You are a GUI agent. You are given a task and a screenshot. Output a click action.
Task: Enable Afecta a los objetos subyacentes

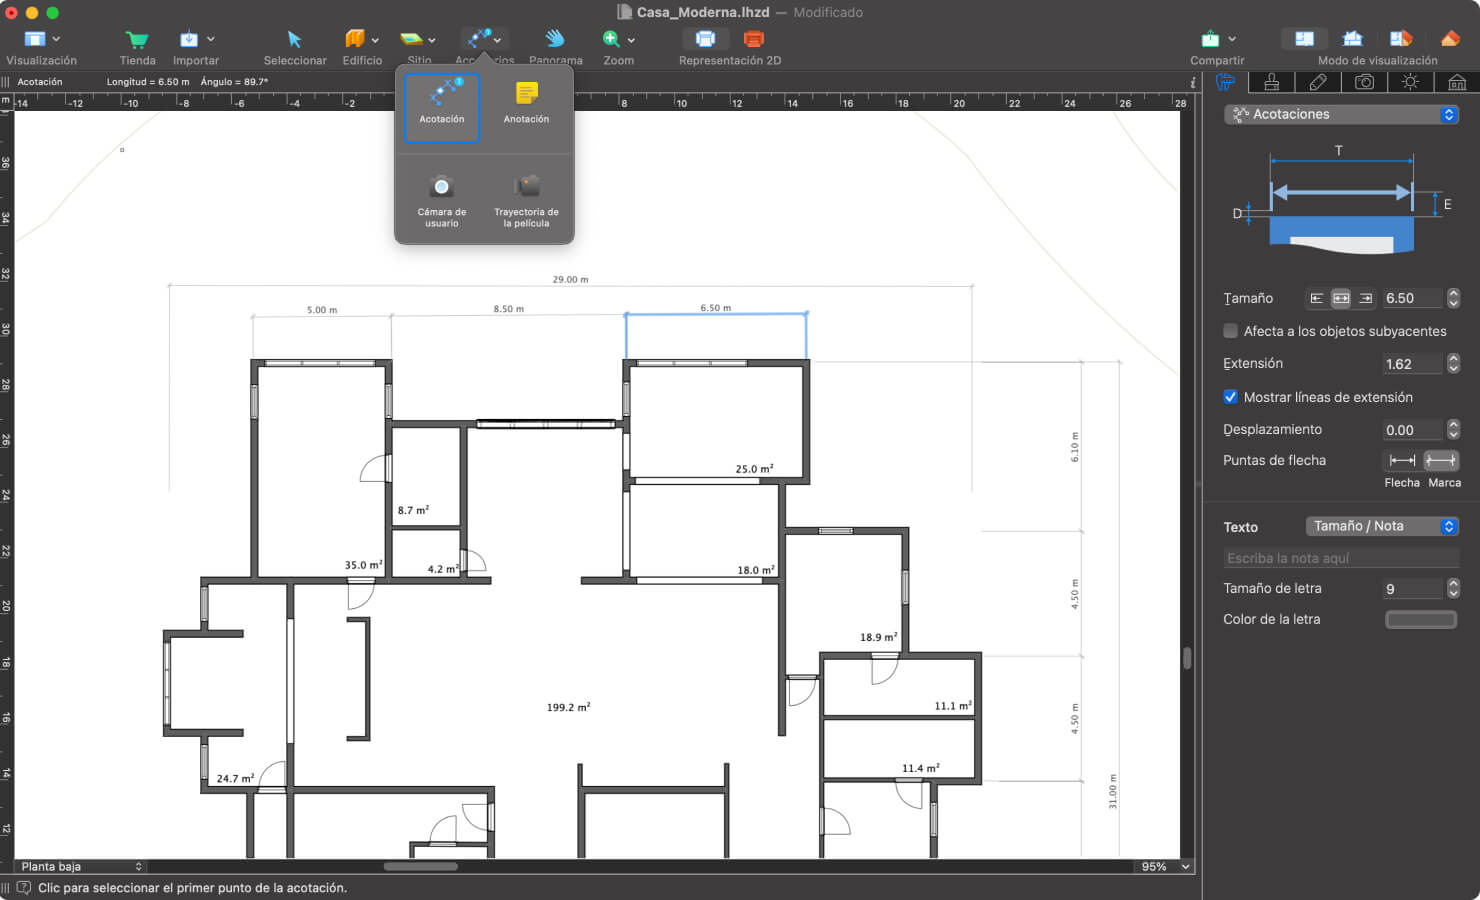pyautogui.click(x=1230, y=331)
